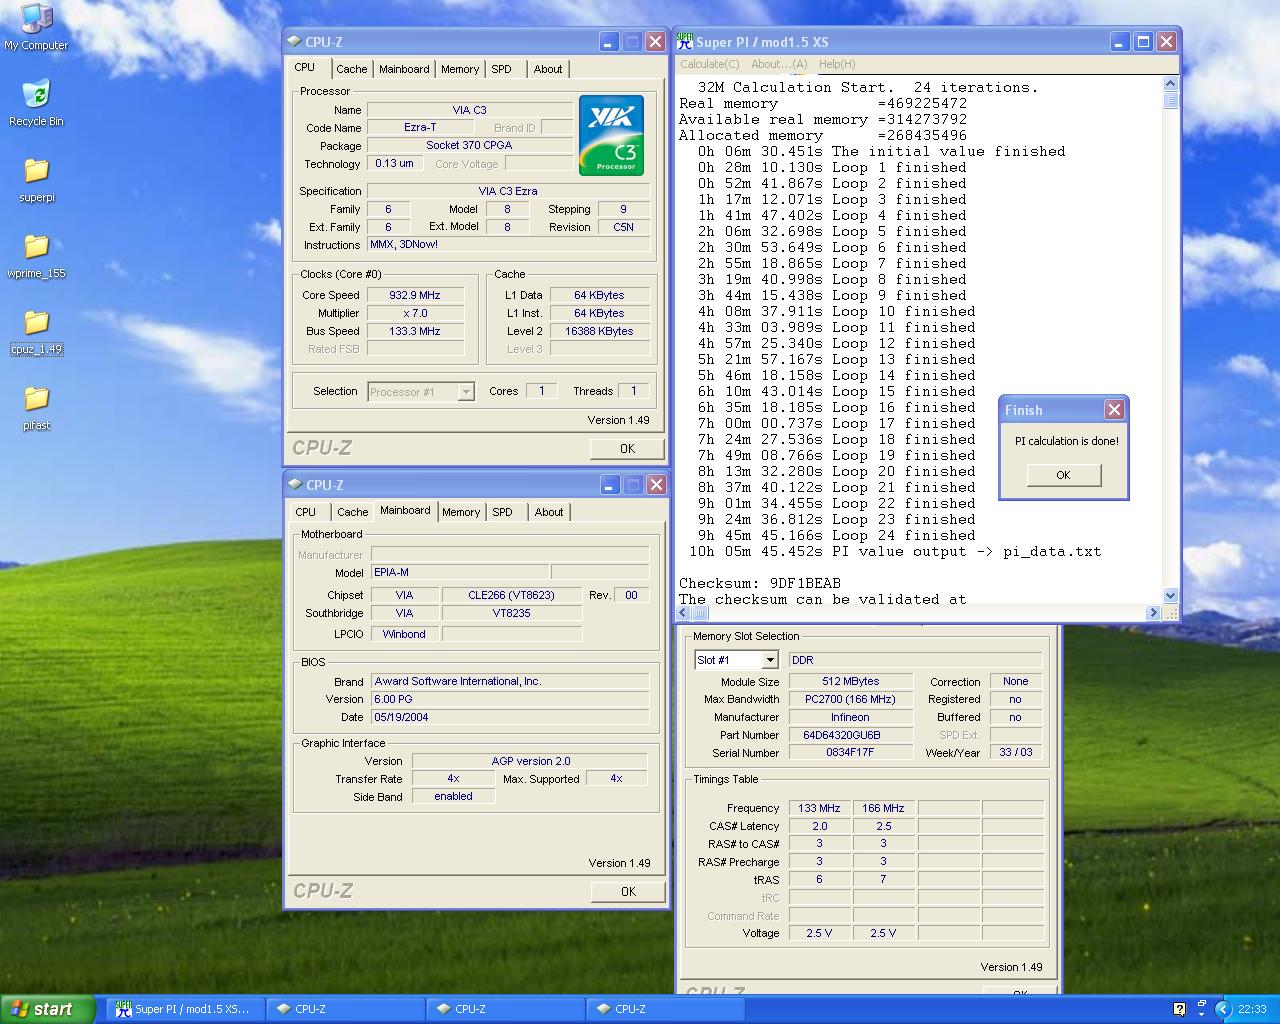Click the Super PI title bar icon
Viewport: 1280px width, 1024px height.
point(685,41)
